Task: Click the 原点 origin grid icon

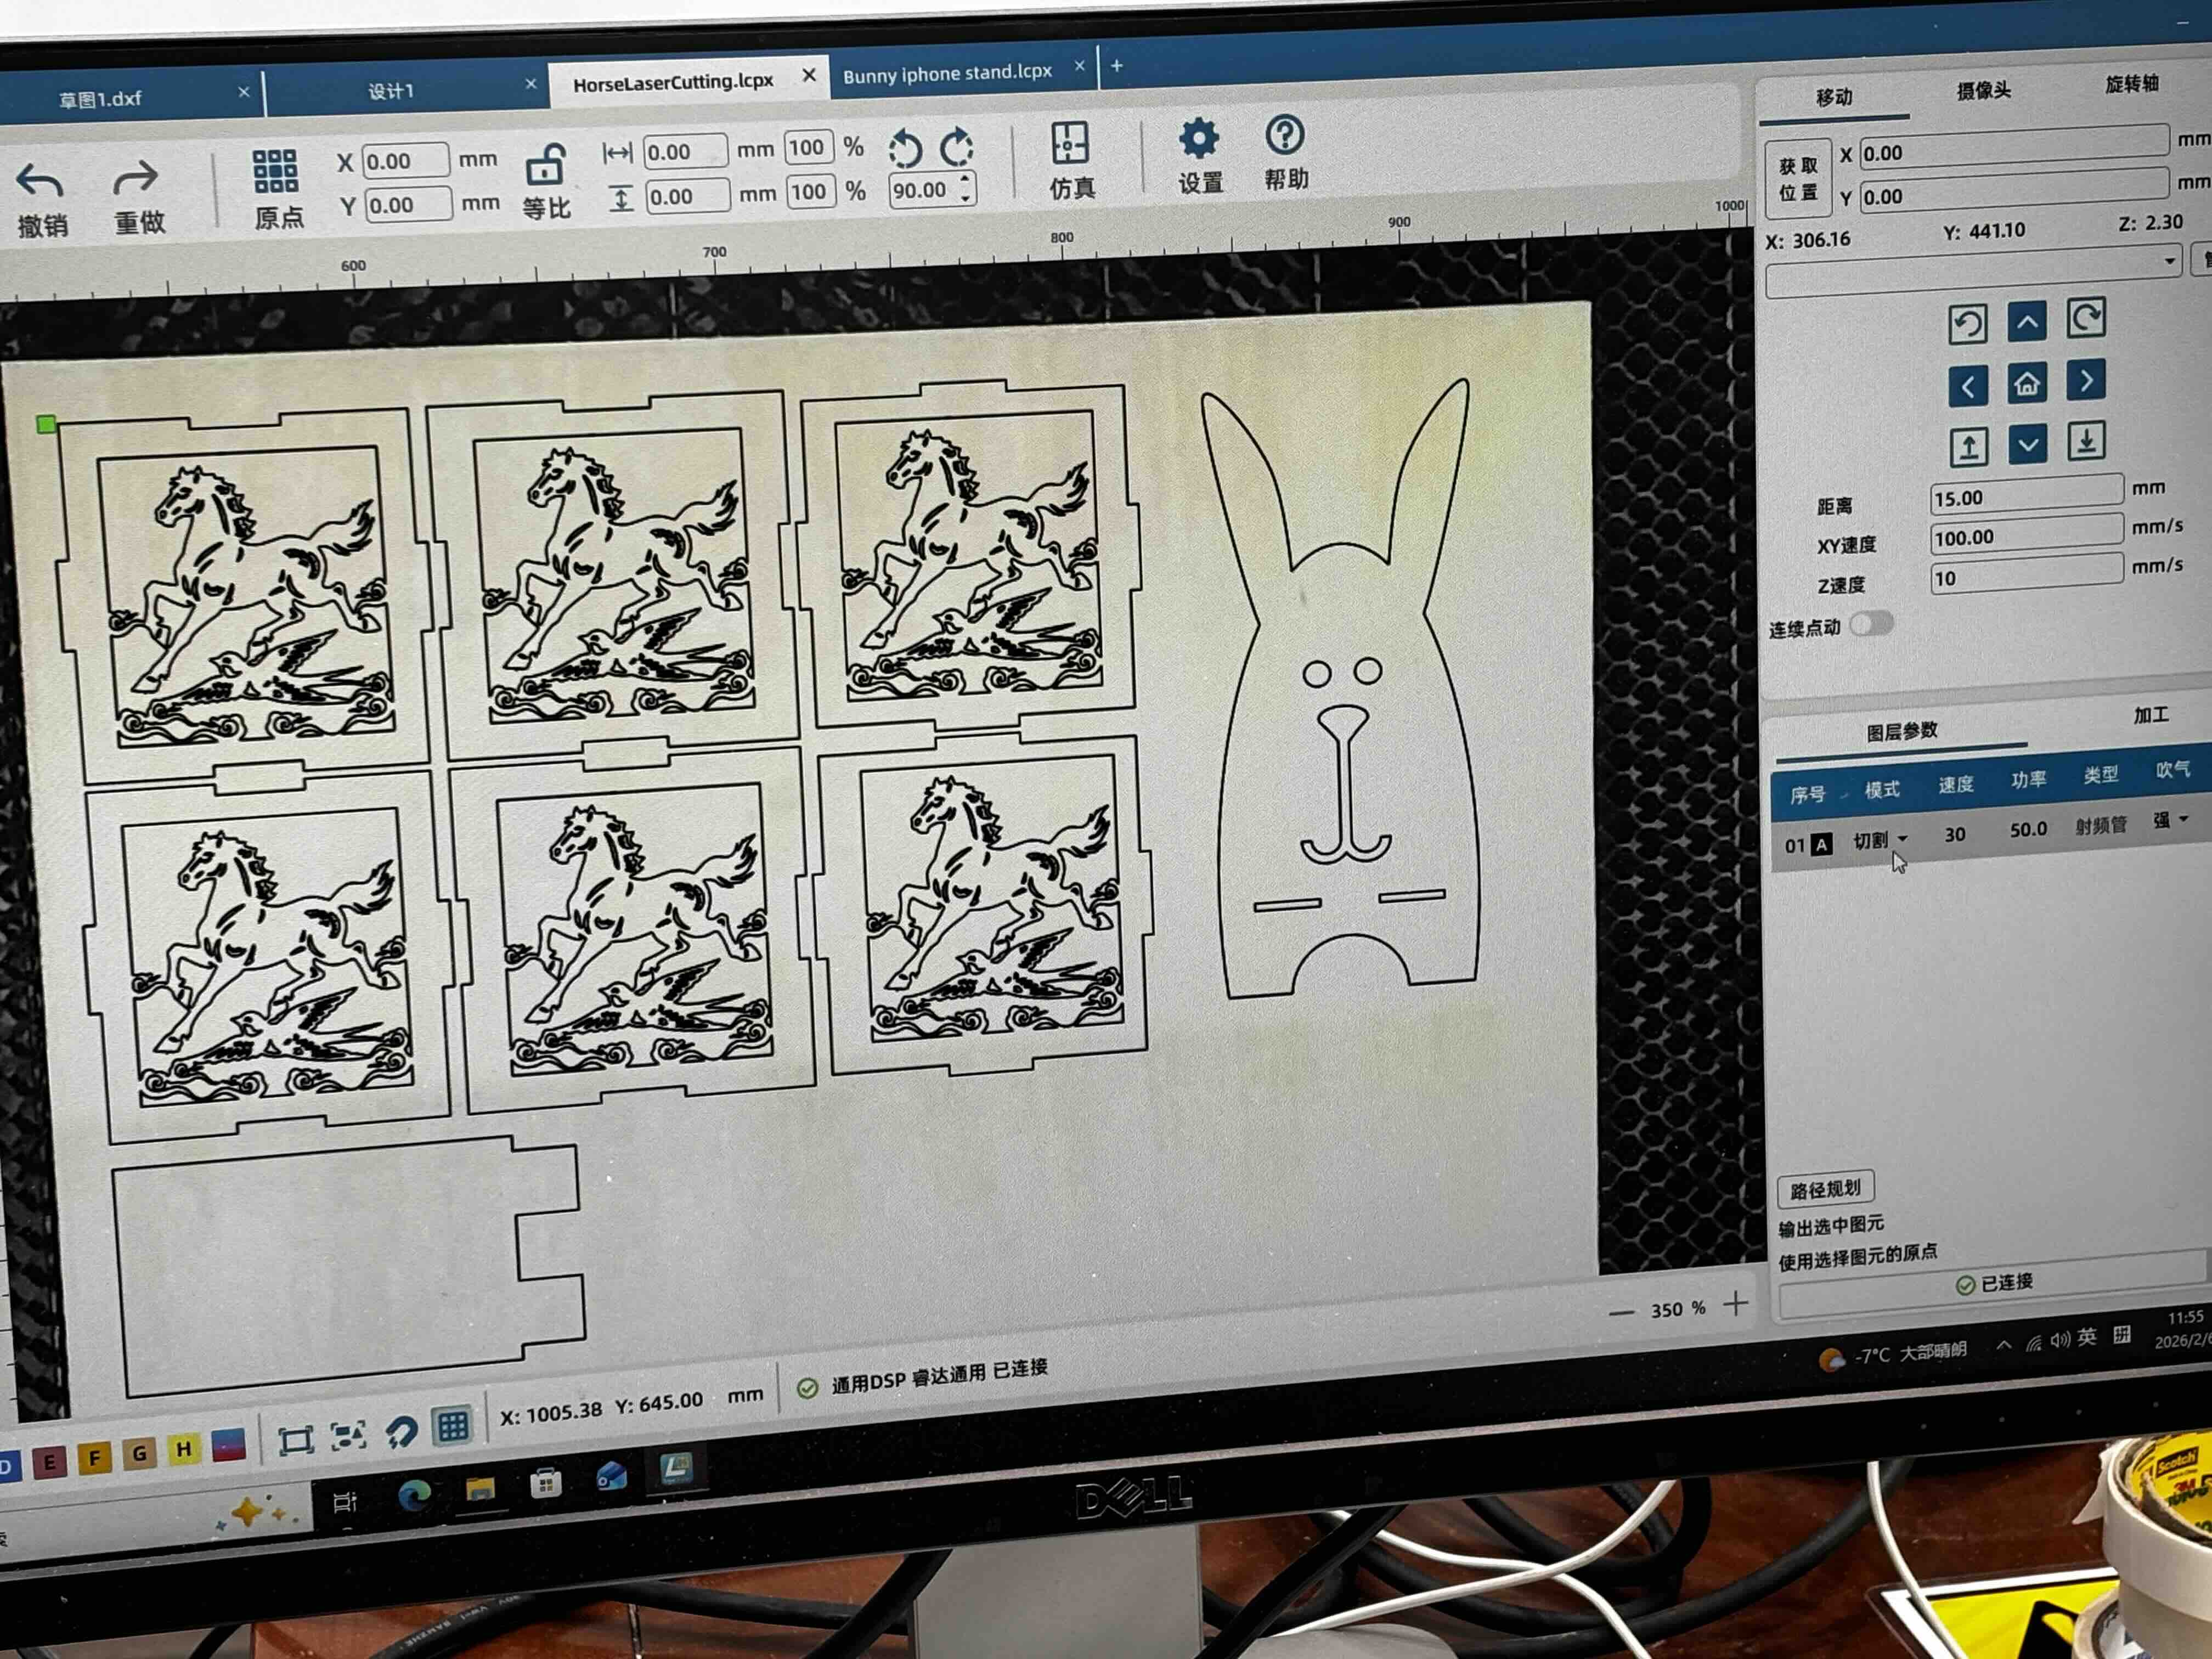Action: coord(275,172)
